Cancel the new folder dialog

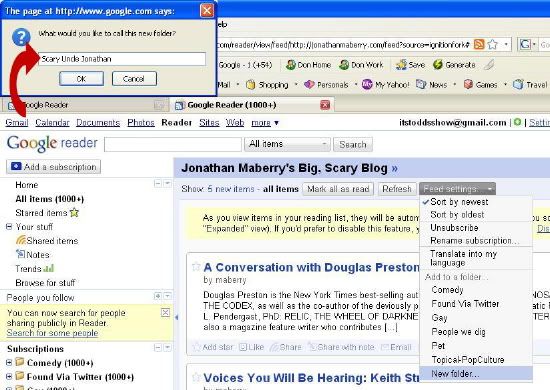(x=134, y=79)
